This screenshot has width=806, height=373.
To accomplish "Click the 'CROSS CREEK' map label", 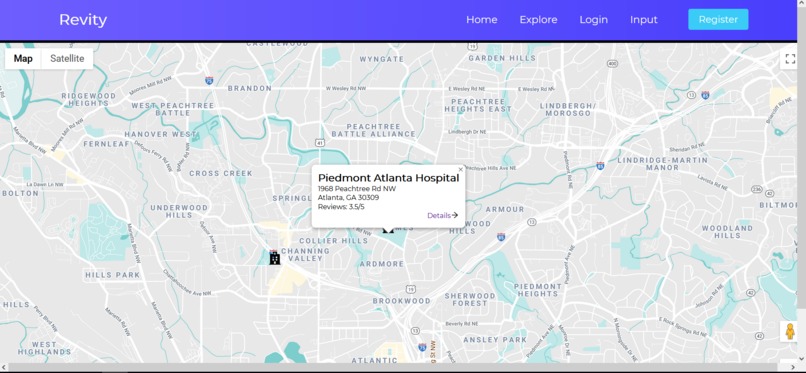I will pos(221,174).
